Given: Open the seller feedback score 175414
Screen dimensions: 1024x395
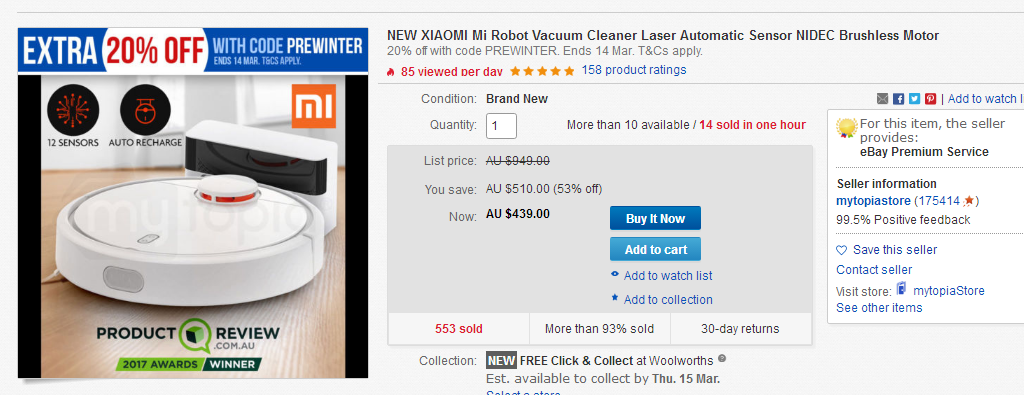Looking at the screenshot, I should pyautogui.click(x=936, y=200).
